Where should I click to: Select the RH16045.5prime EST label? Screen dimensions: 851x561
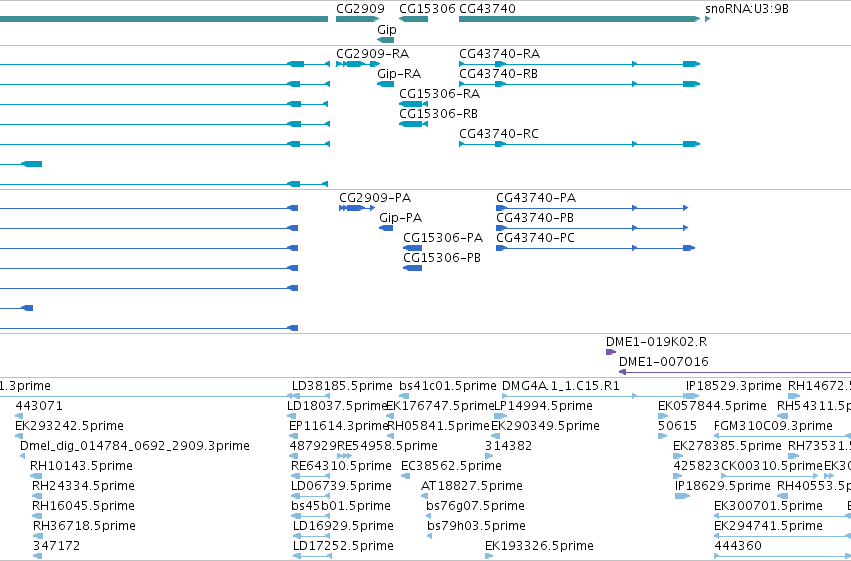[x=83, y=506]
